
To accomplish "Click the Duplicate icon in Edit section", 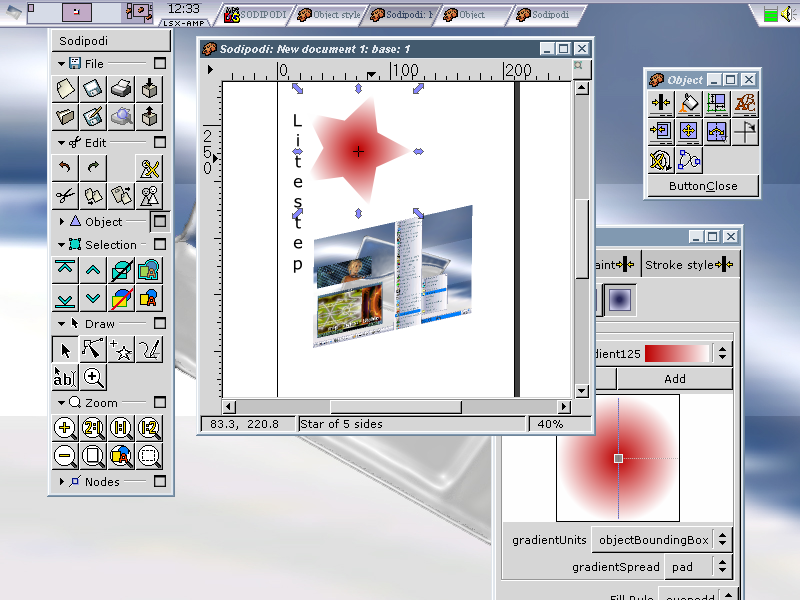I will (149, 196).
